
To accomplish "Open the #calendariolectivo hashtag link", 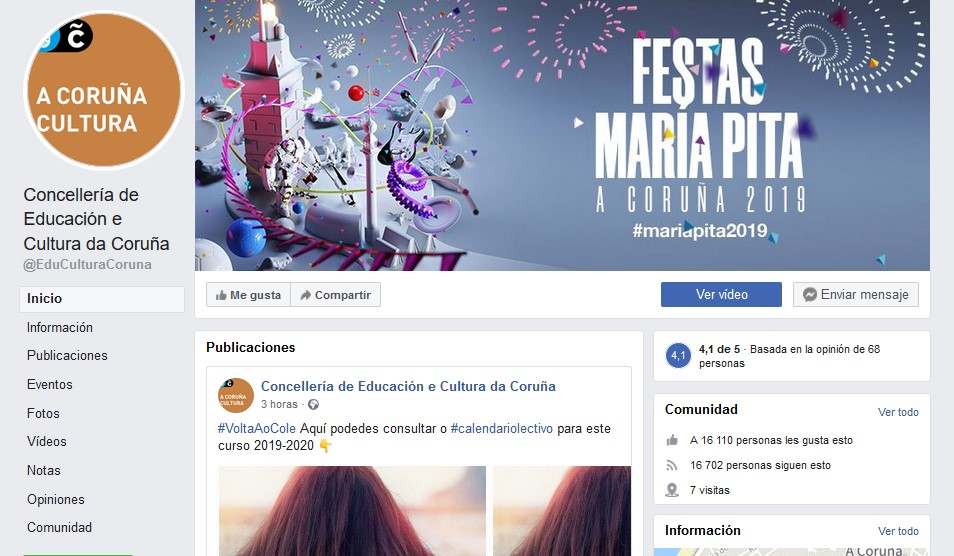I will point(501,428).
